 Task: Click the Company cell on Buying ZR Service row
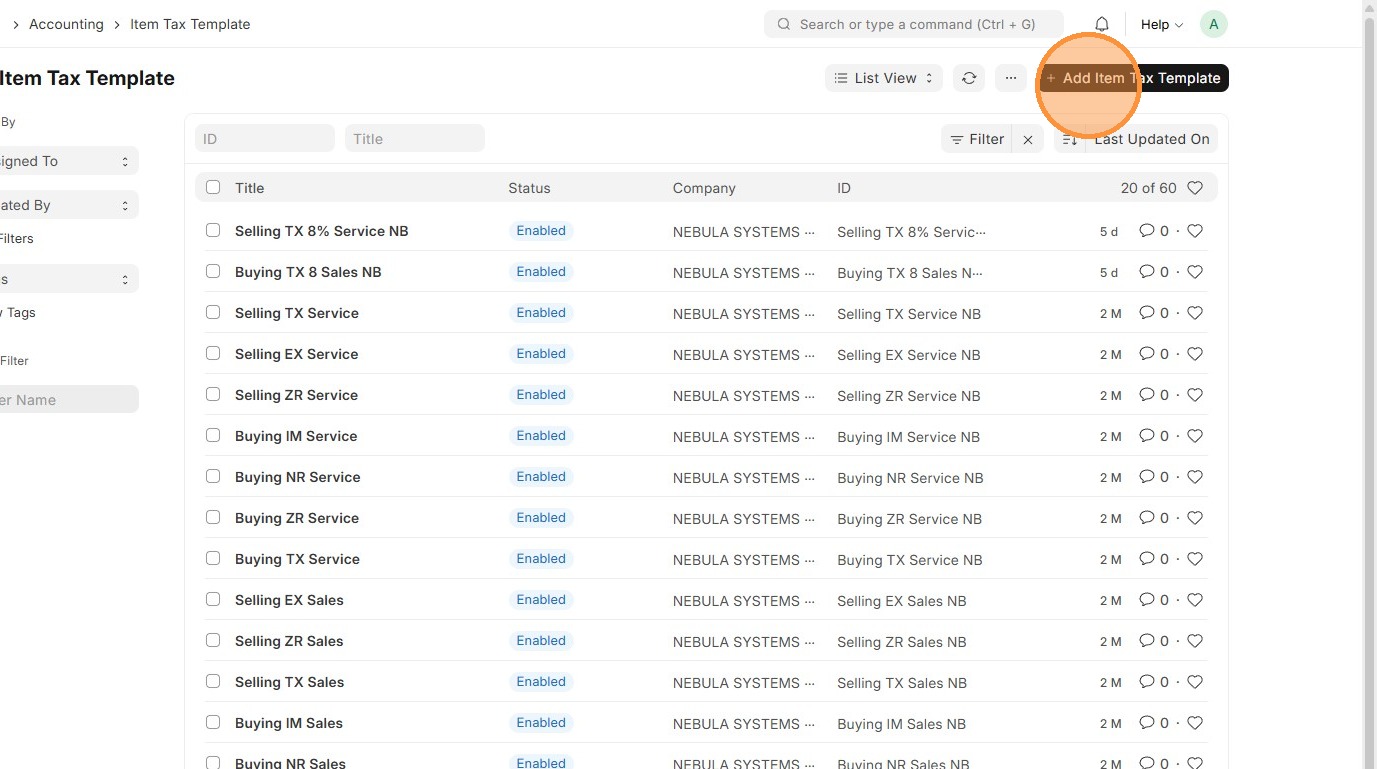pyautogui.click(x=744, y=519)
